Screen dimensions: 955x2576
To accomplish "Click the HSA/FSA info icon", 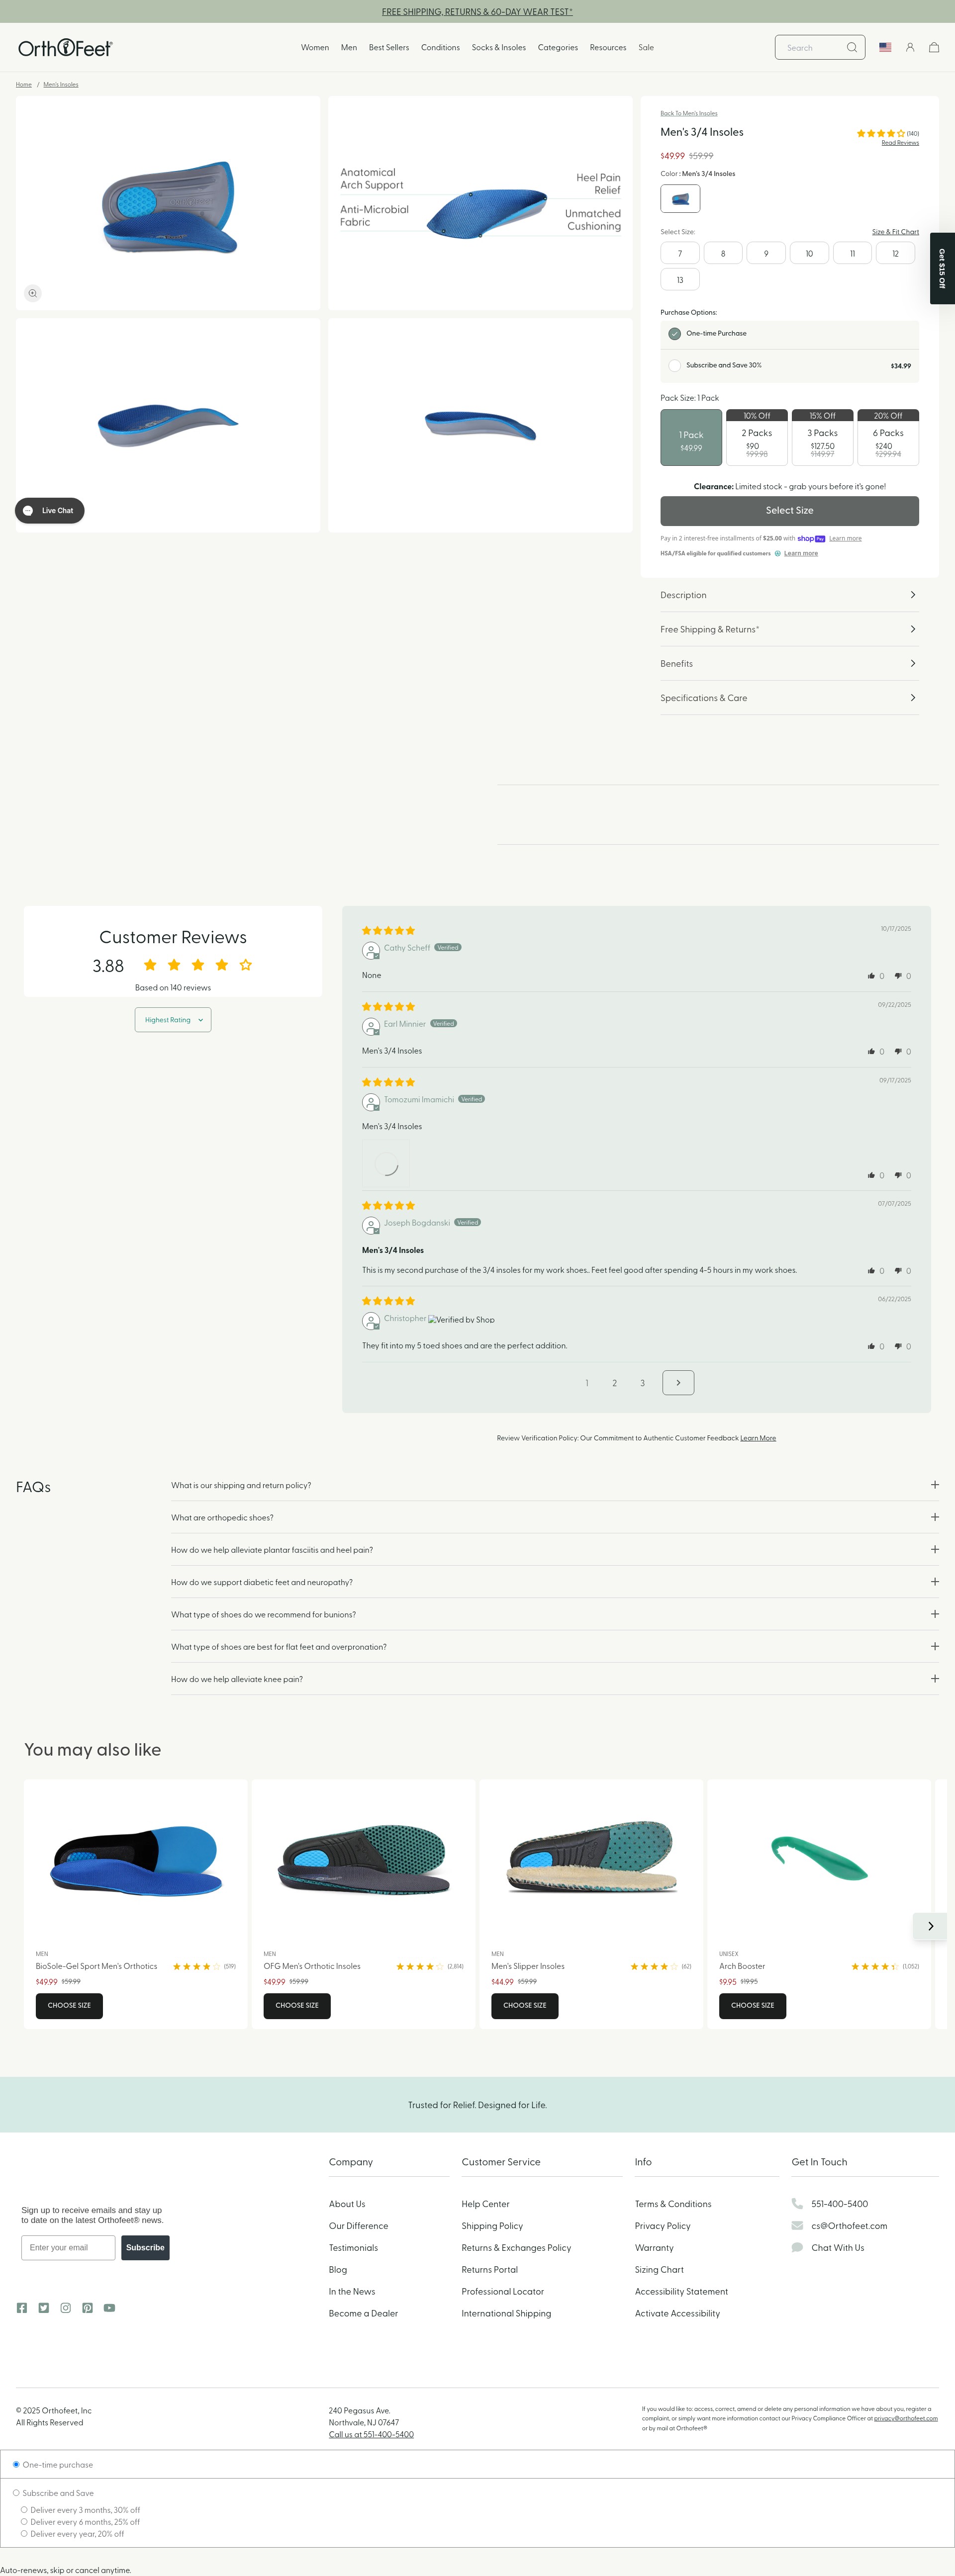I will [777, 553].
